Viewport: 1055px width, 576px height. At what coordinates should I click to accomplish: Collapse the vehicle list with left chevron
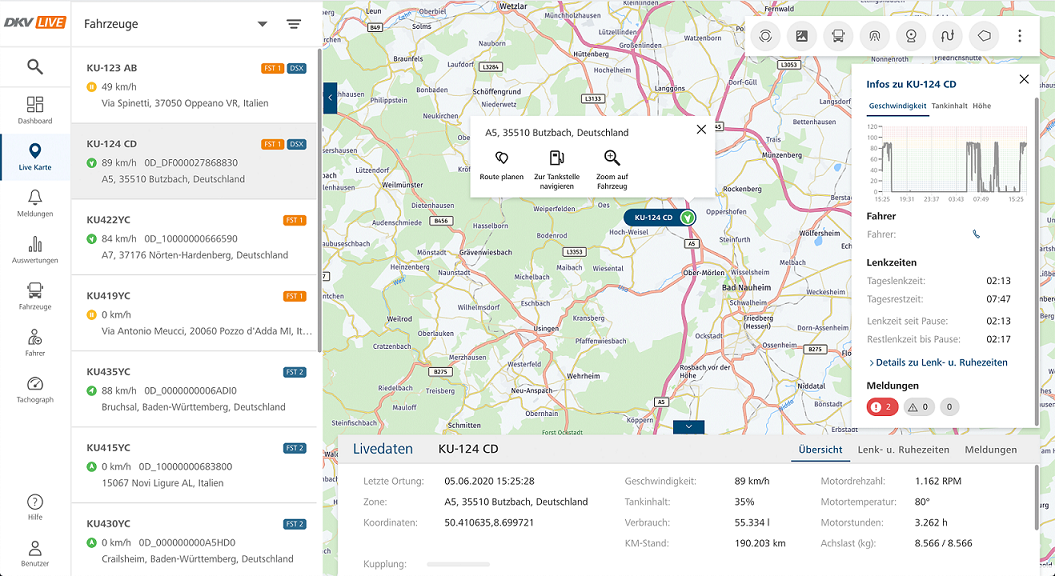pyautogui.click(x=330, y=97)
